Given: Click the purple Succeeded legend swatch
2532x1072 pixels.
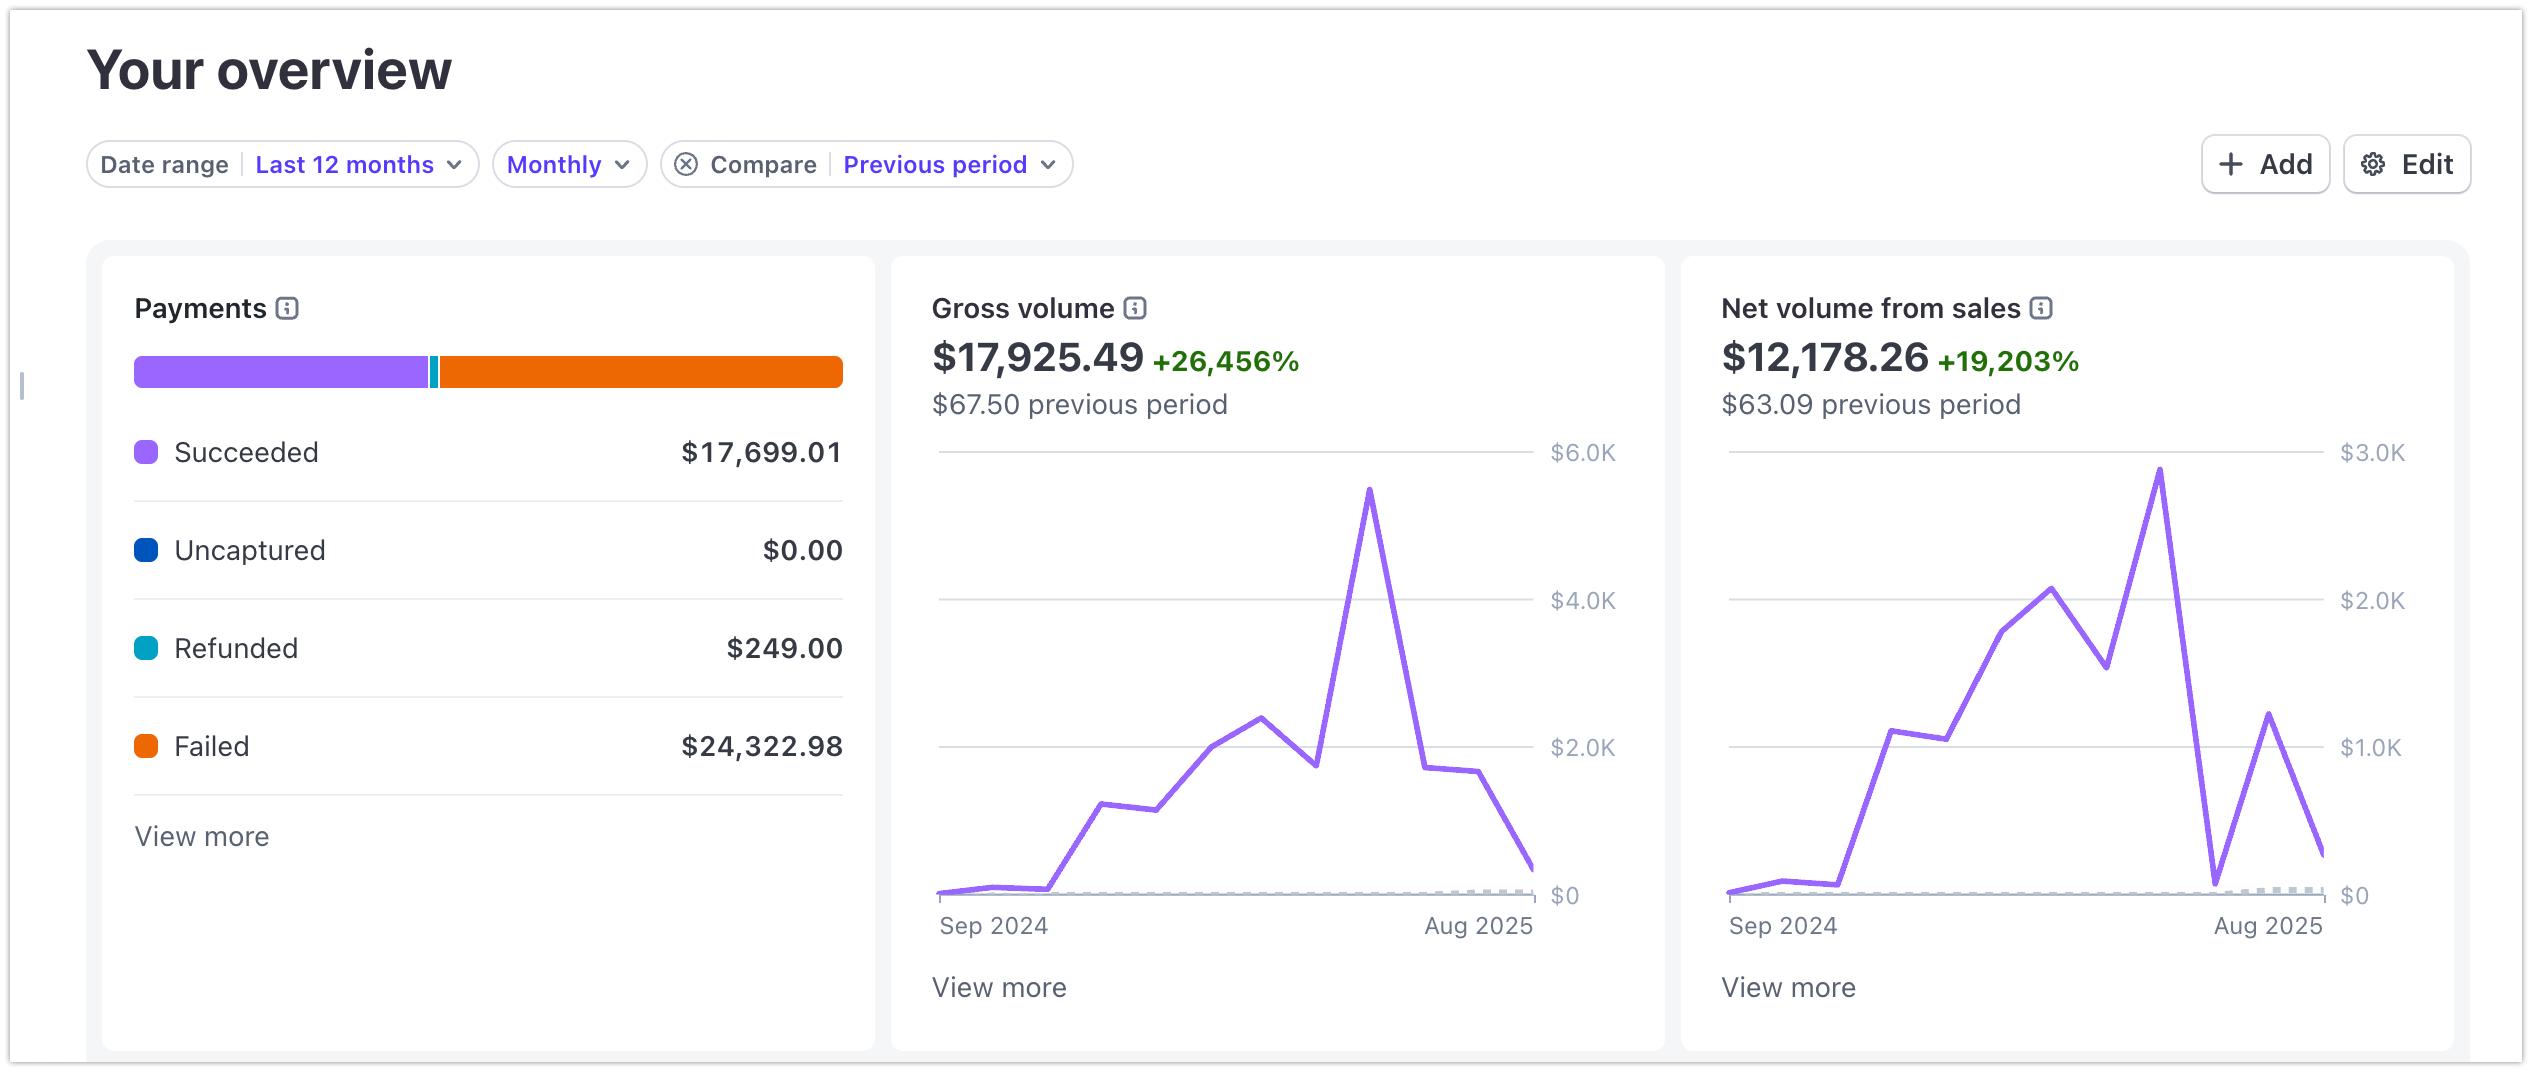Looking at the screenshot, I should 146,452.
